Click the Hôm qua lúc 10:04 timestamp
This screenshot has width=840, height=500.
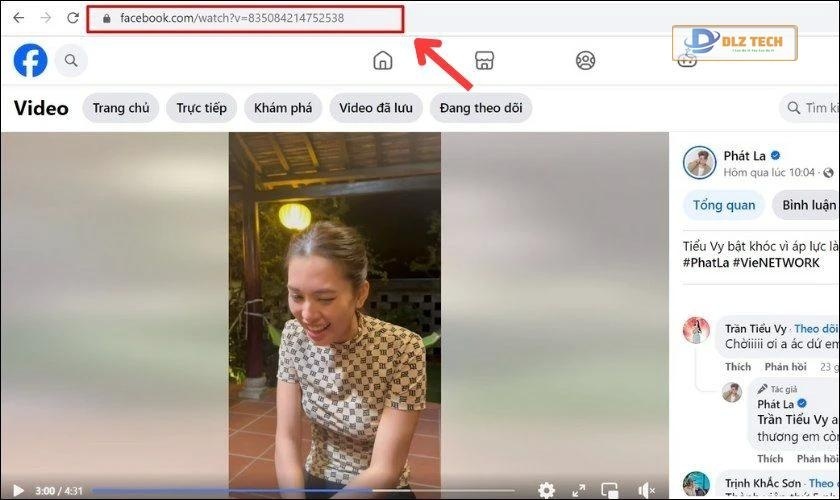769,173
